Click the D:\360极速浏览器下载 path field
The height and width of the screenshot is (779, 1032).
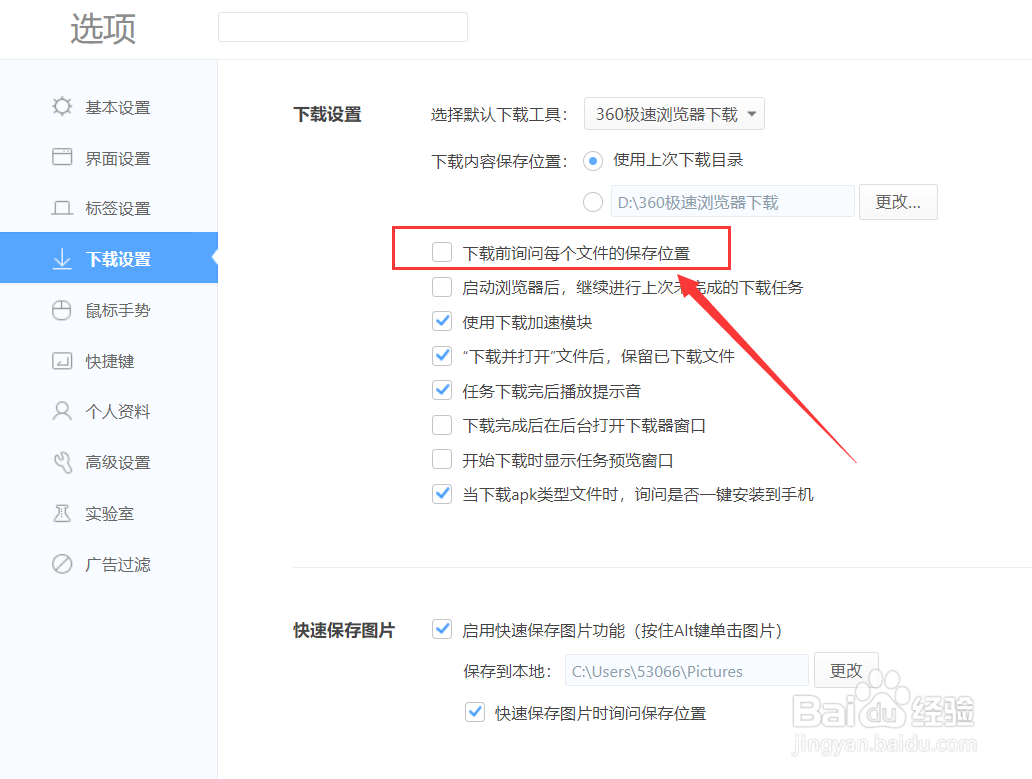[733, 201]
